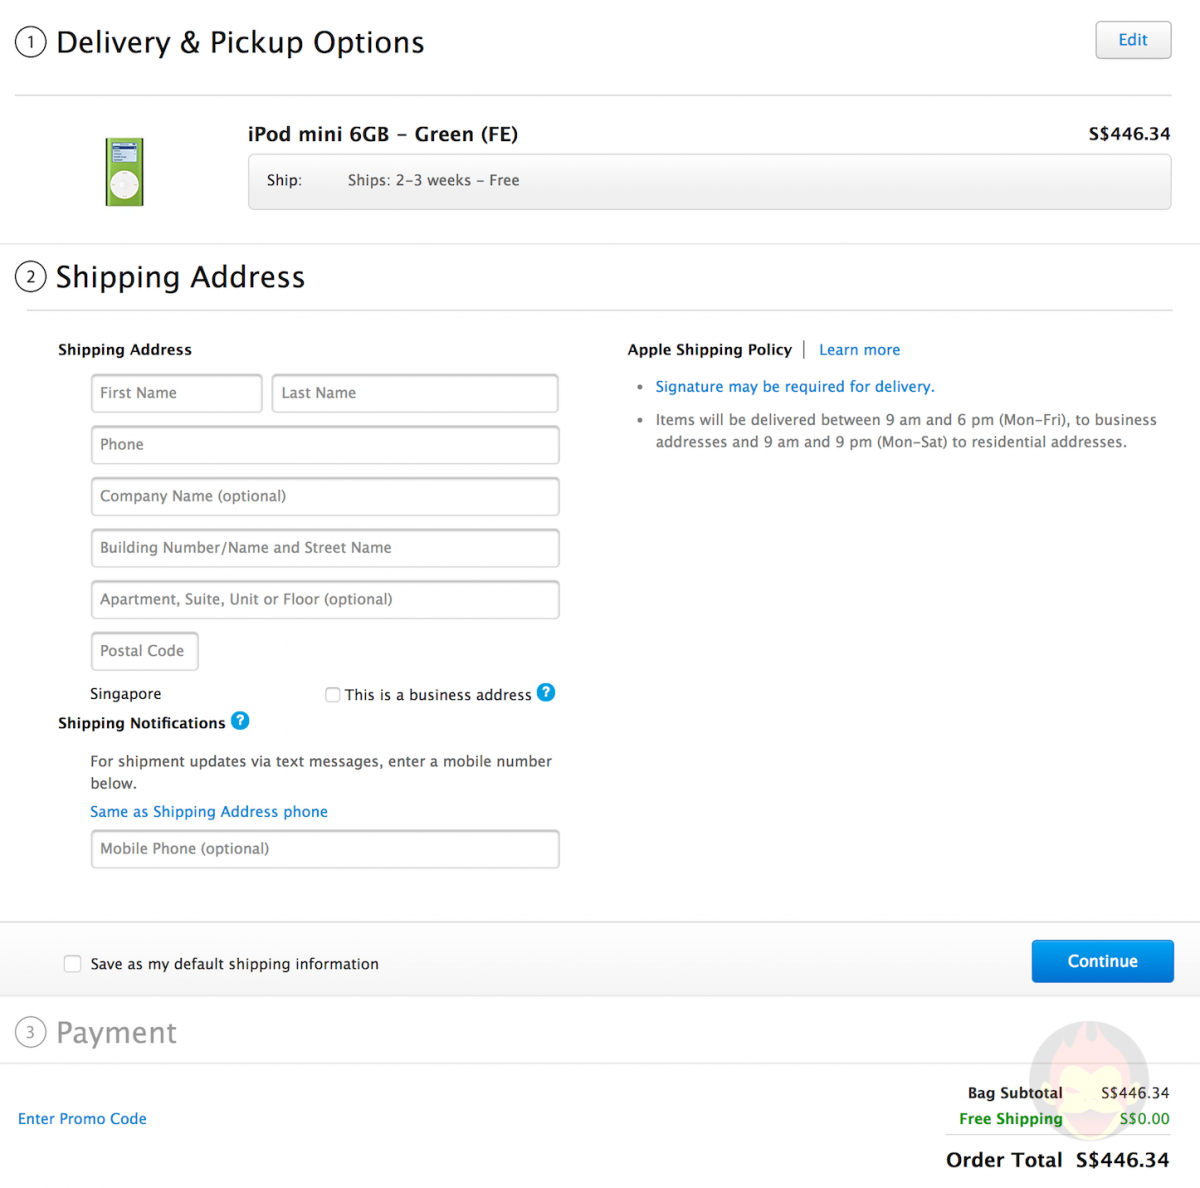The width and height of the screenshot is (1200, 1188).
Task: Open the 'Enter Promo Code' link
Action: tap(82, 1119)
